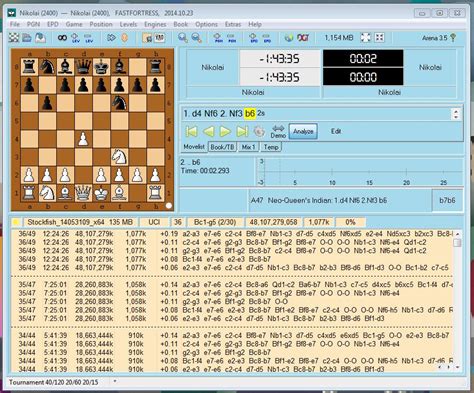
Task: Click the Tournament 40/120 time control status
Action: pos(53,382)
